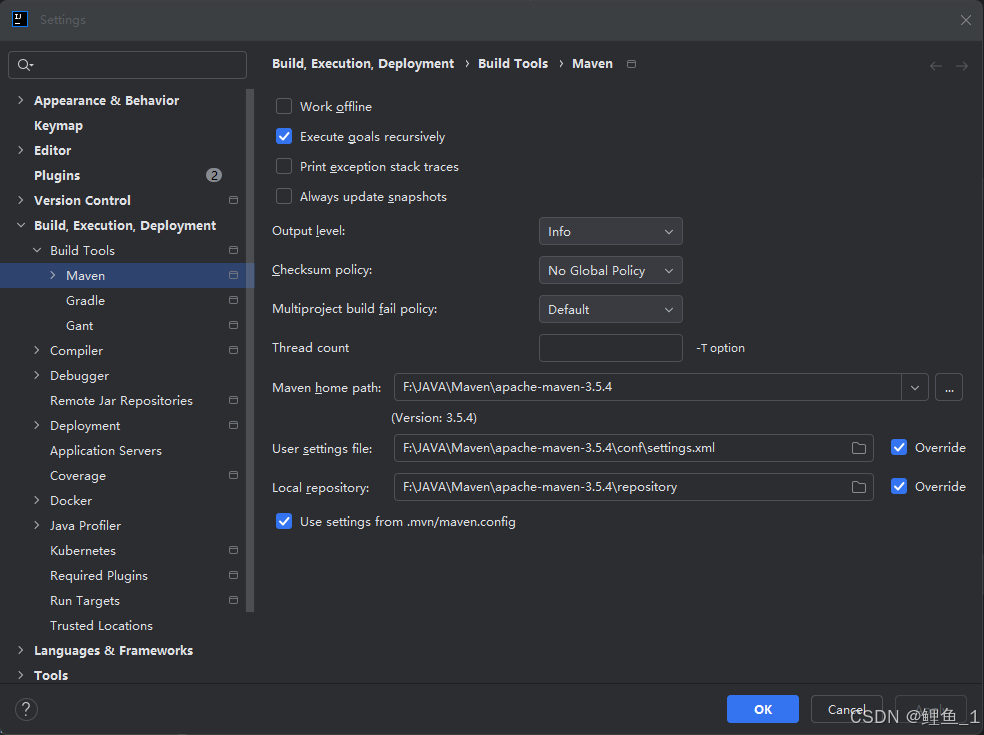Click the project-level icon on Run Targets row

coord(233,601)
